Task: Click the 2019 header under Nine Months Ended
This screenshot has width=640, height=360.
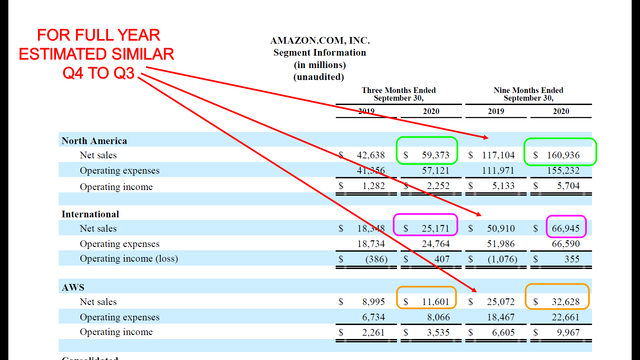Action: (496, 111)
